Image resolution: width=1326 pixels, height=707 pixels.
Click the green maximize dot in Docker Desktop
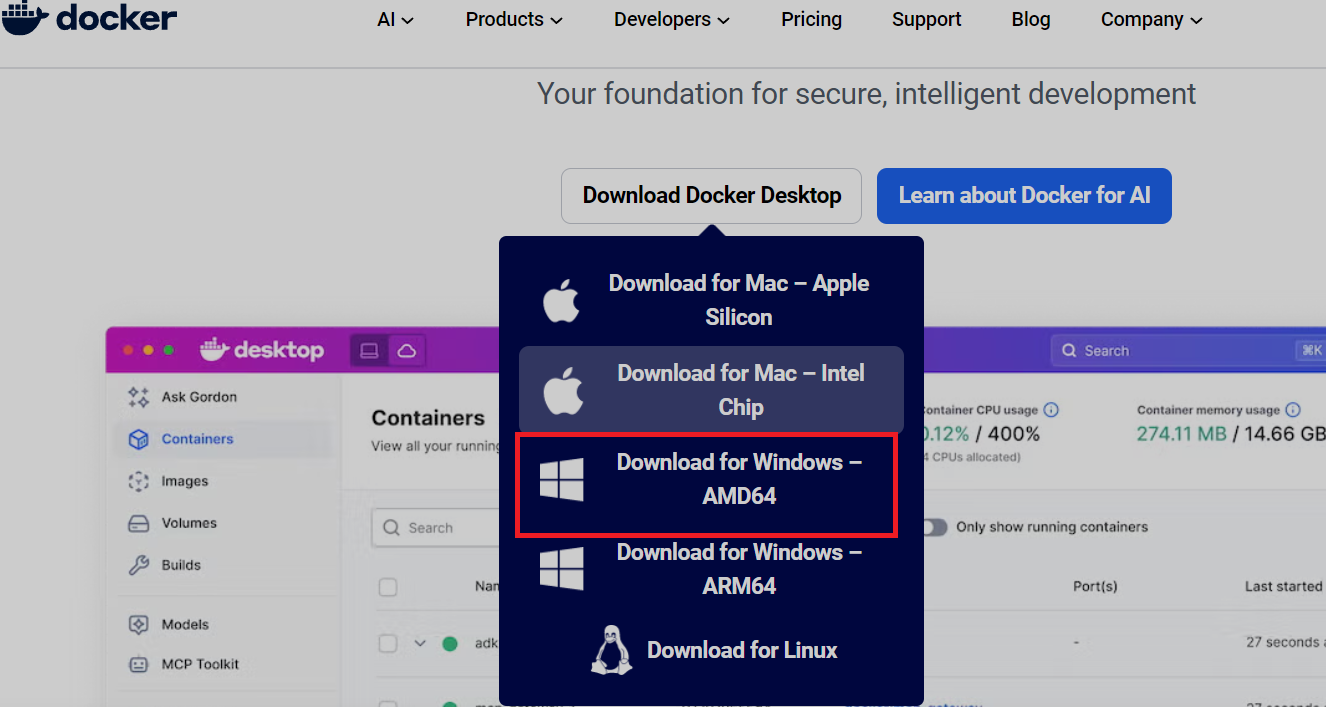(x=168, y=350)
